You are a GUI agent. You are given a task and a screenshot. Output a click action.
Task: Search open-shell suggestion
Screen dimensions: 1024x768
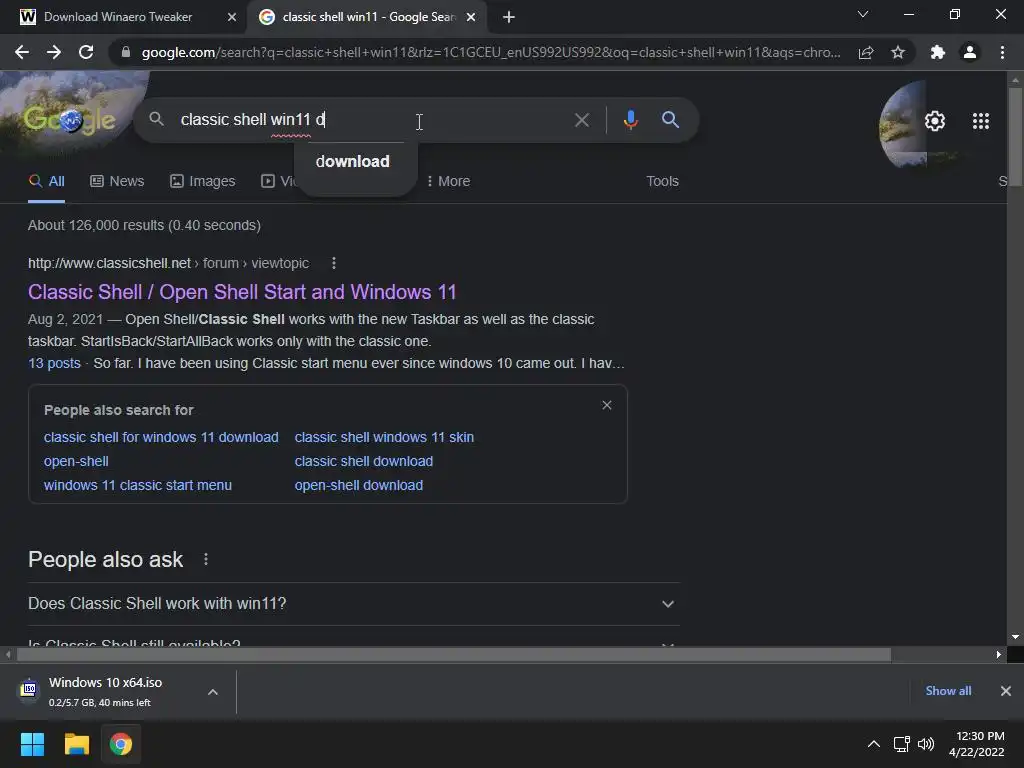(76, 461)
